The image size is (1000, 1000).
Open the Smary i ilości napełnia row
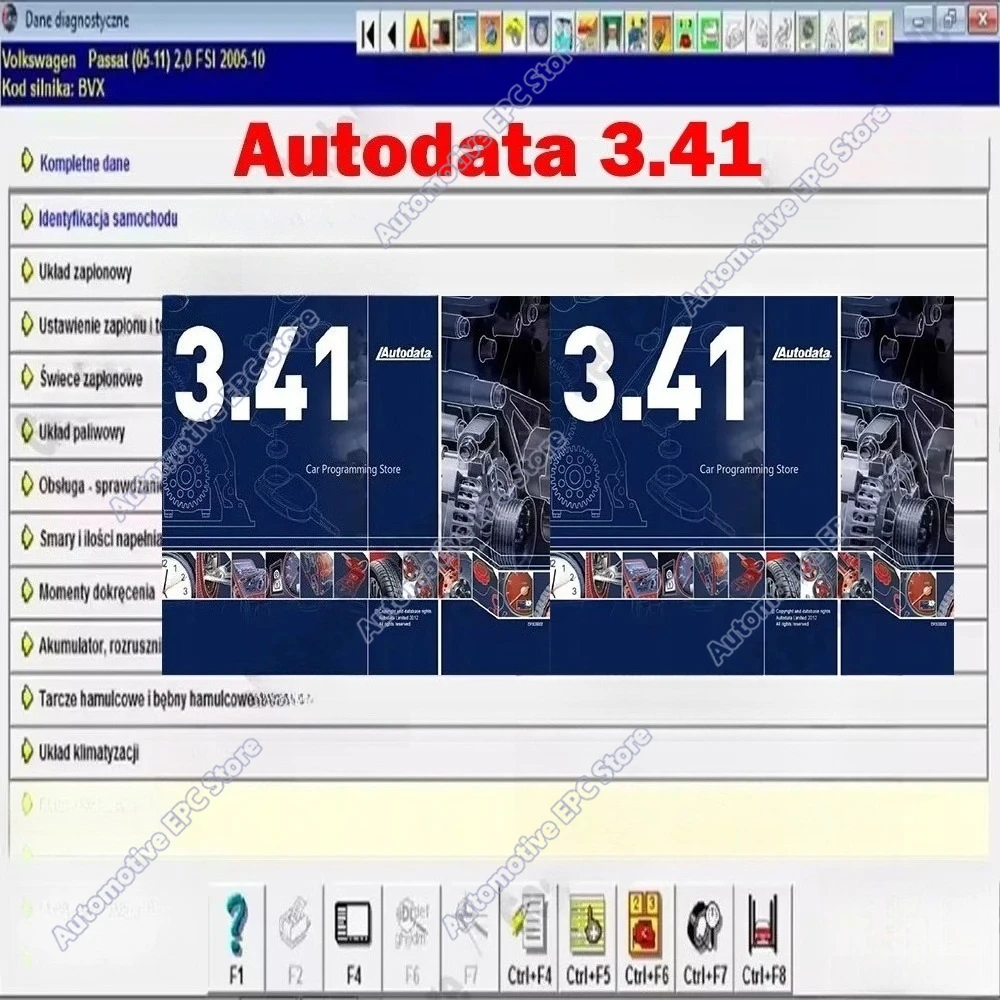tap(86, 538)
